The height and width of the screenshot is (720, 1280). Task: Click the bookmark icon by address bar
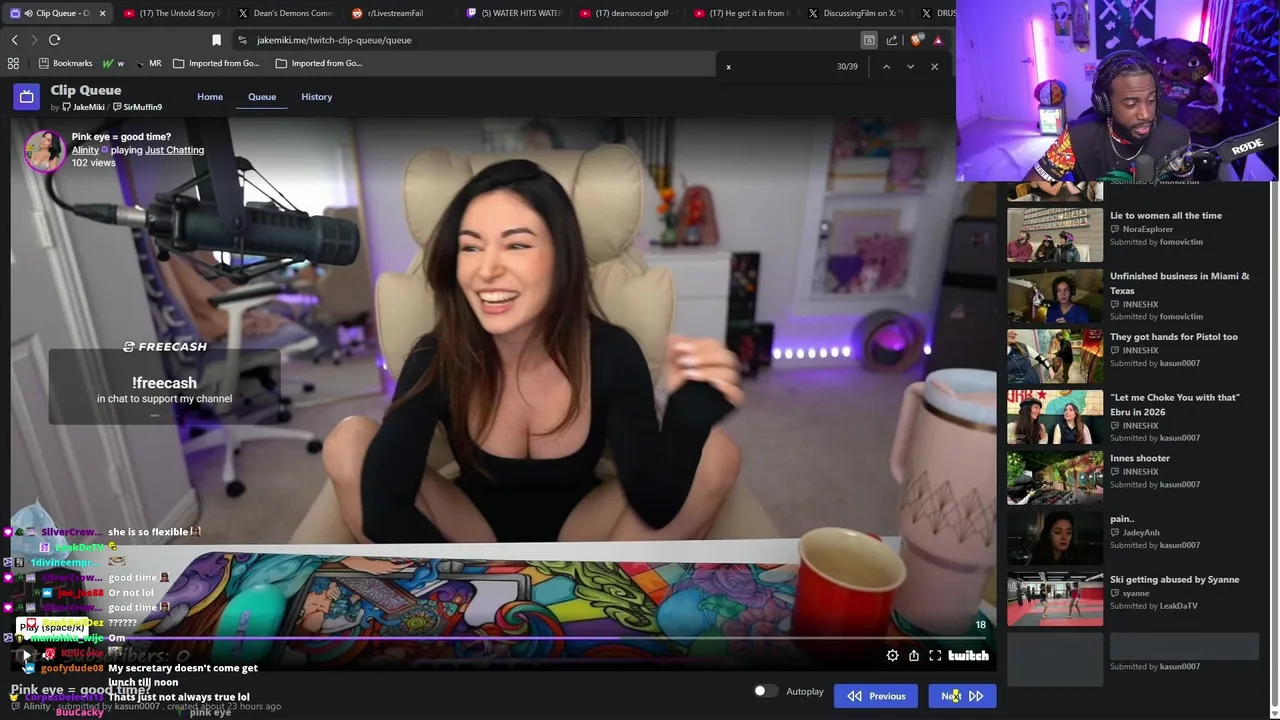pyautogui.click(x=216, y=40)
